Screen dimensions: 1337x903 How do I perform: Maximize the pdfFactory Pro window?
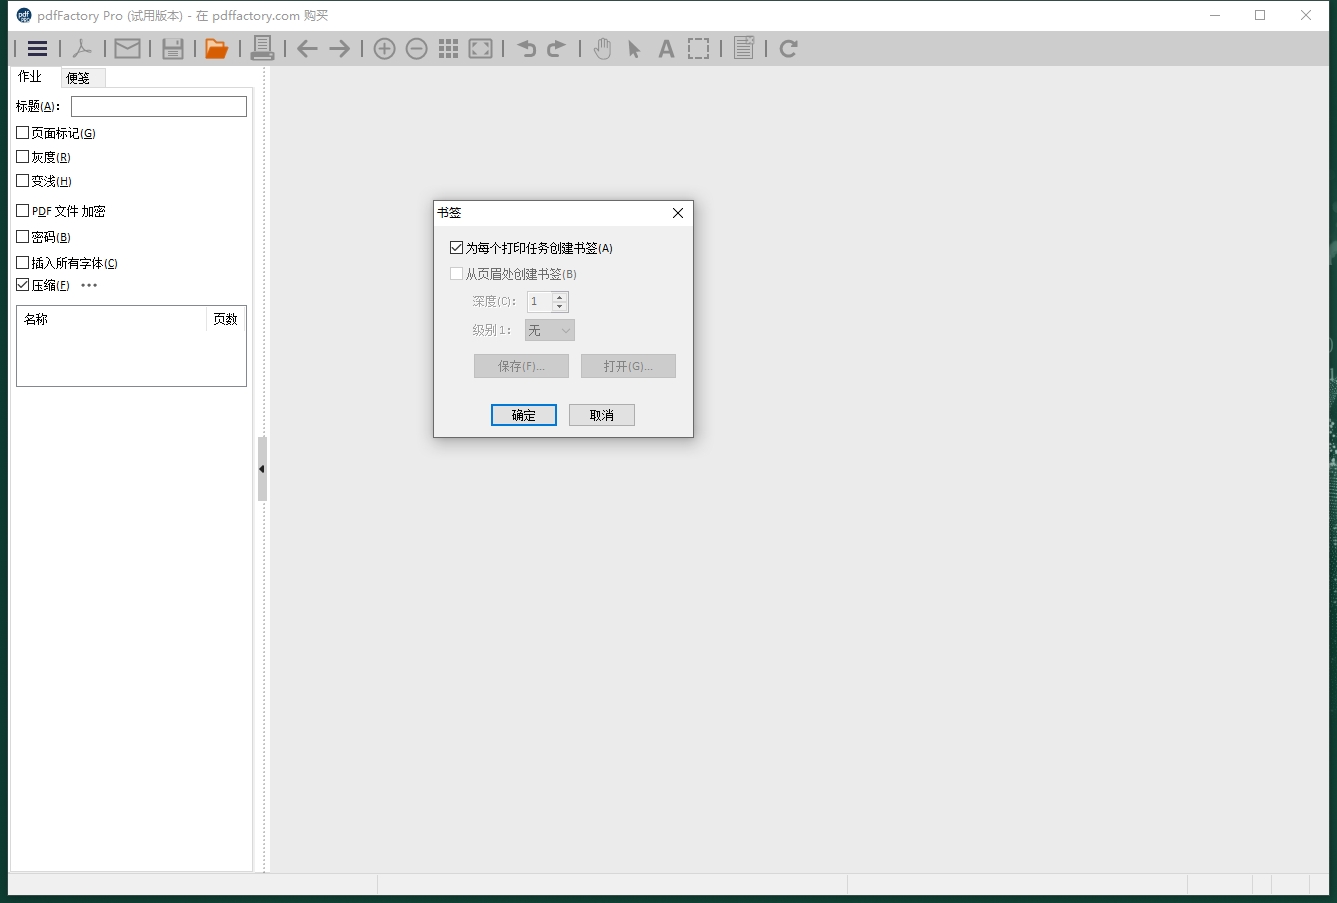(x=1260, y=15)
